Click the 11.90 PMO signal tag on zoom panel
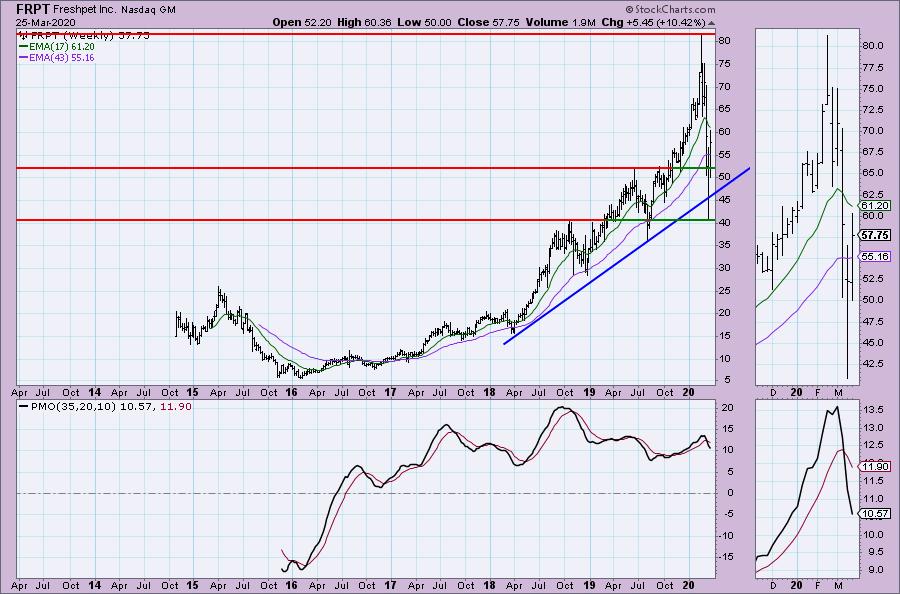 click(875, 467)
